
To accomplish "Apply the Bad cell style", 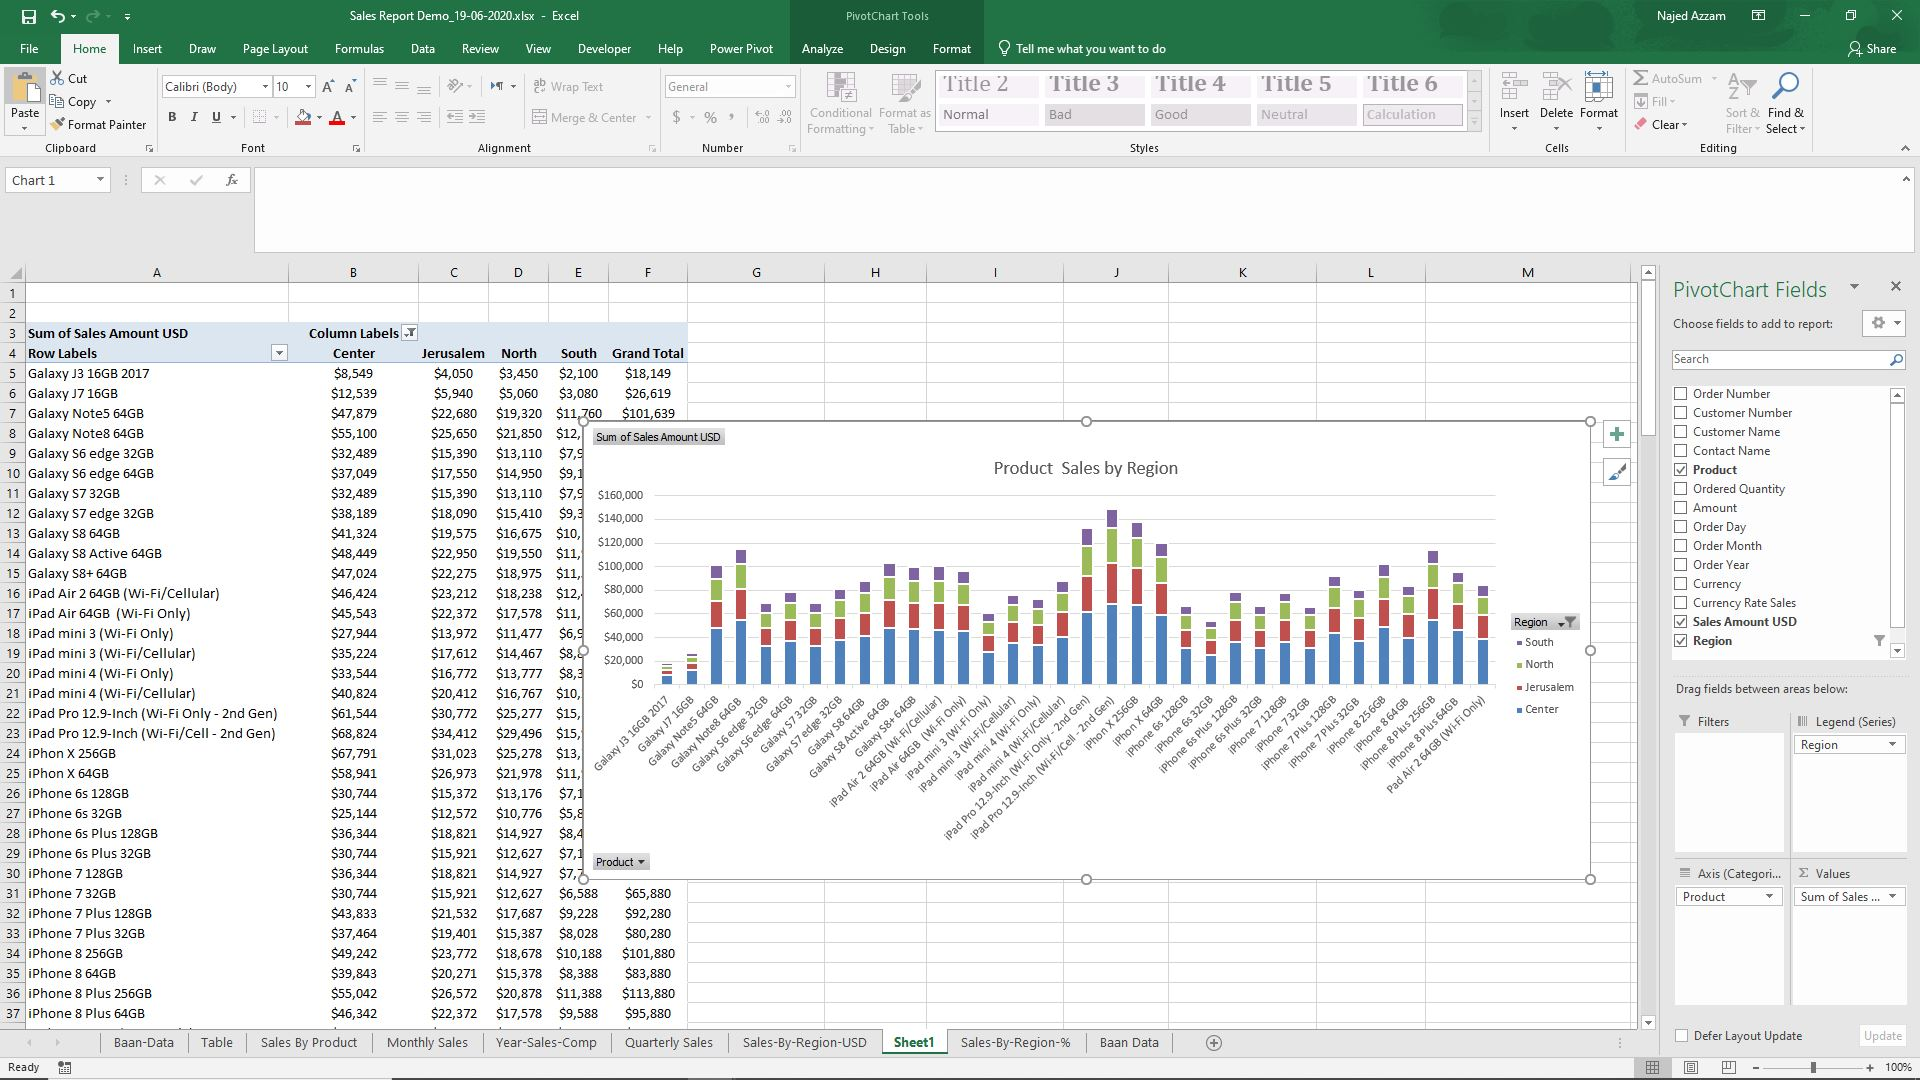I will [x=1094, y=114].
